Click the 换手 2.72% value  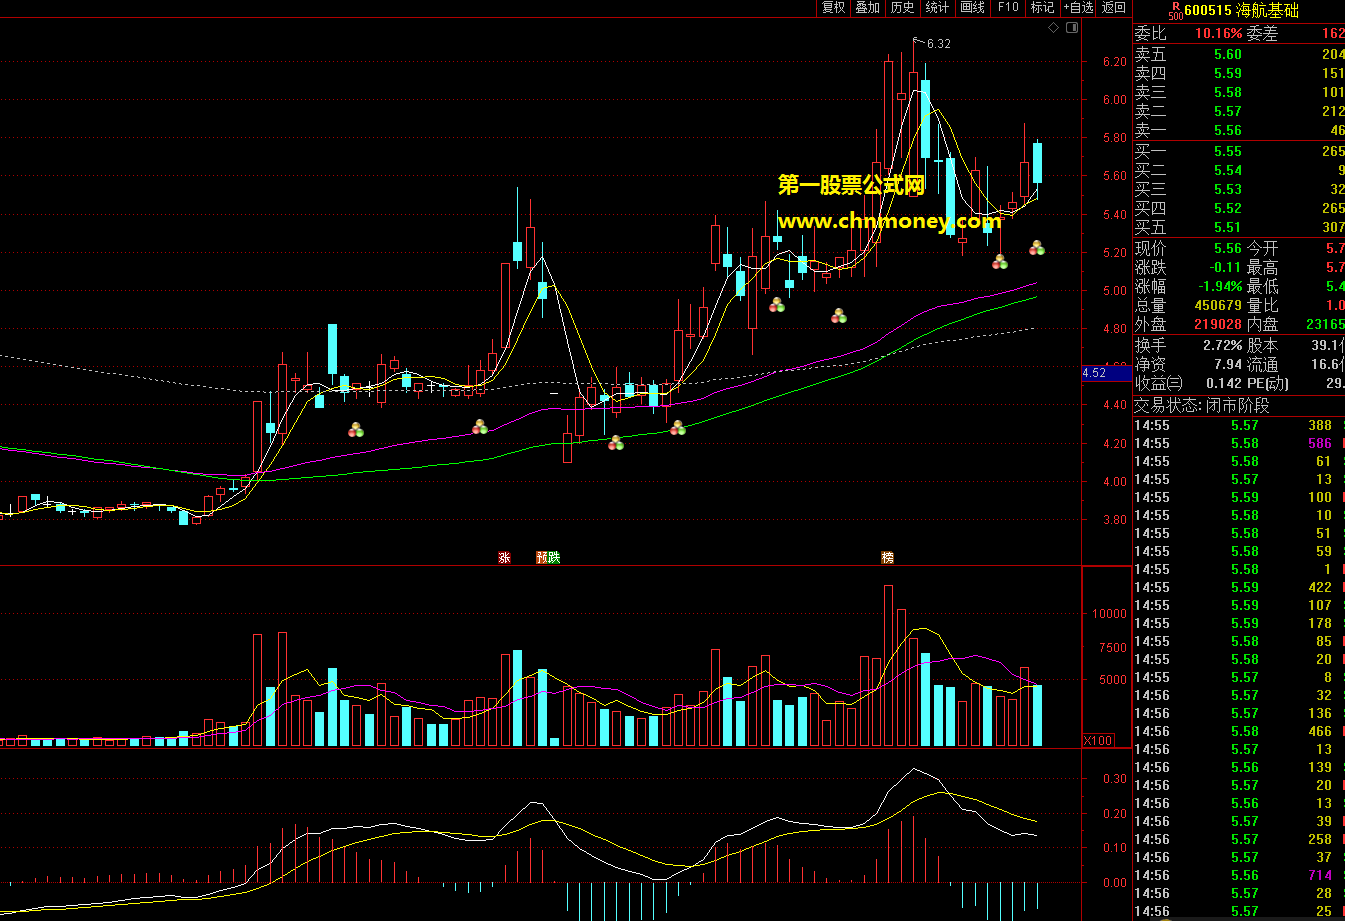pos(1222,344)
